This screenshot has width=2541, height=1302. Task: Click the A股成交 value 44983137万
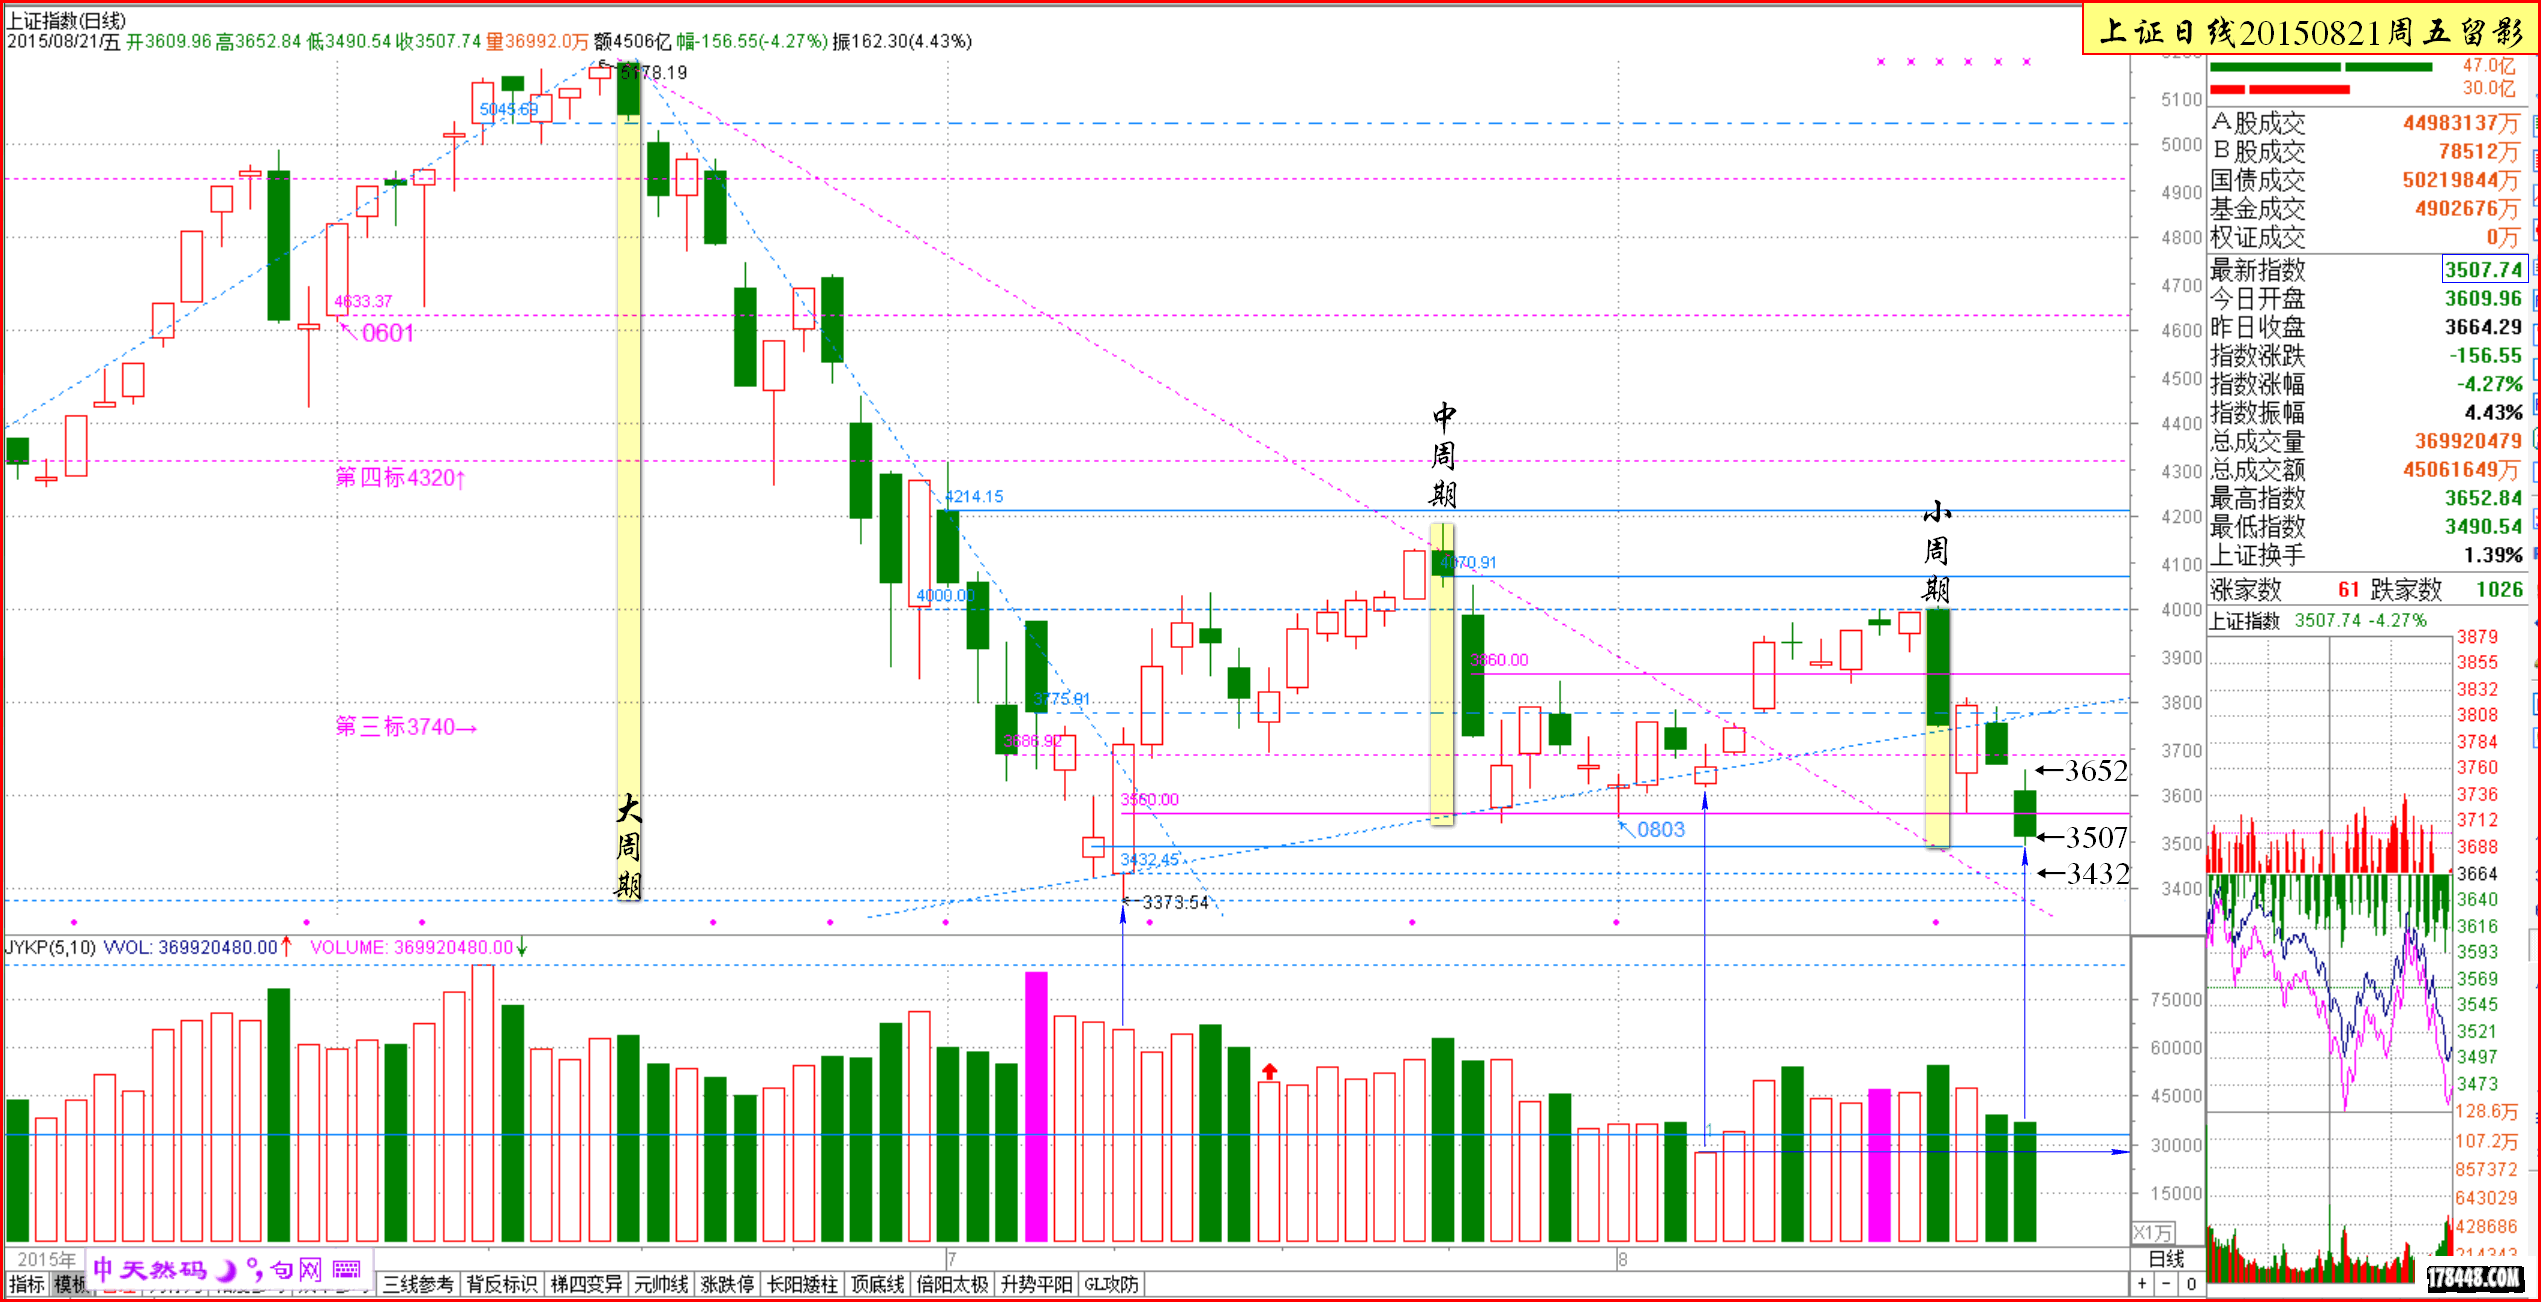click(2461, 123)
